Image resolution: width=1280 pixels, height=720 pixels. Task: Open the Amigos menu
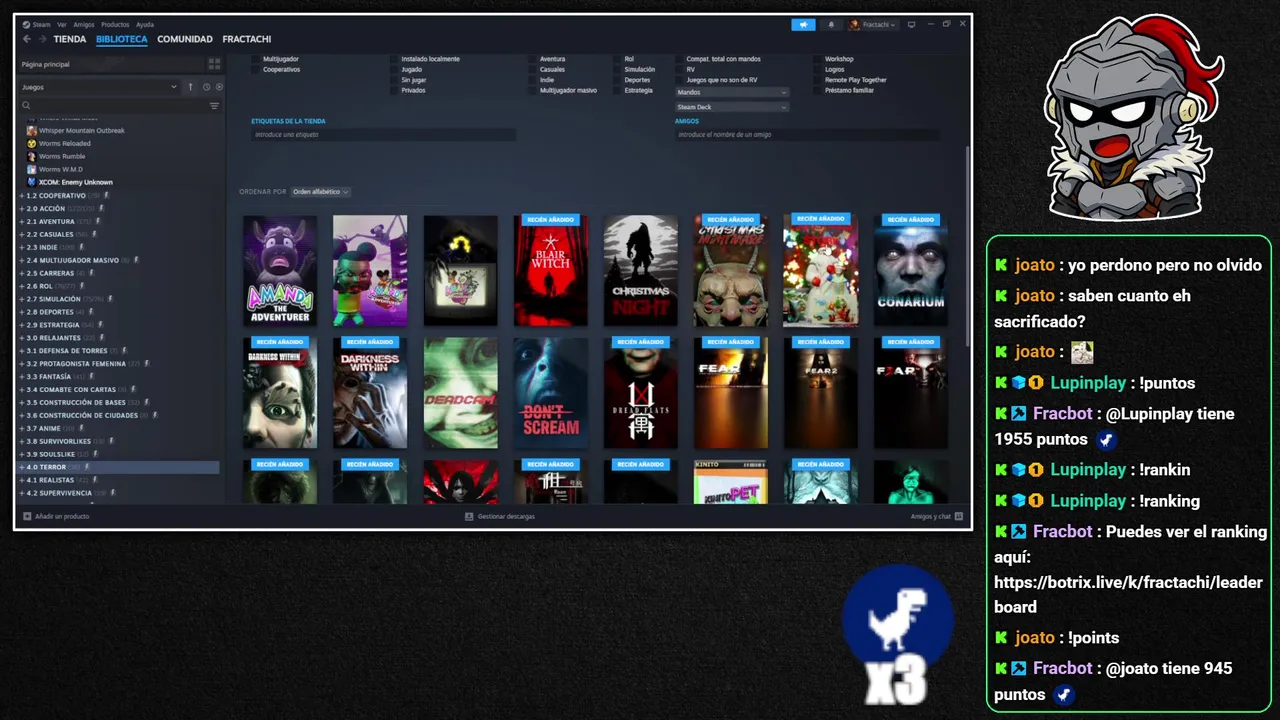tap(84, 24)
